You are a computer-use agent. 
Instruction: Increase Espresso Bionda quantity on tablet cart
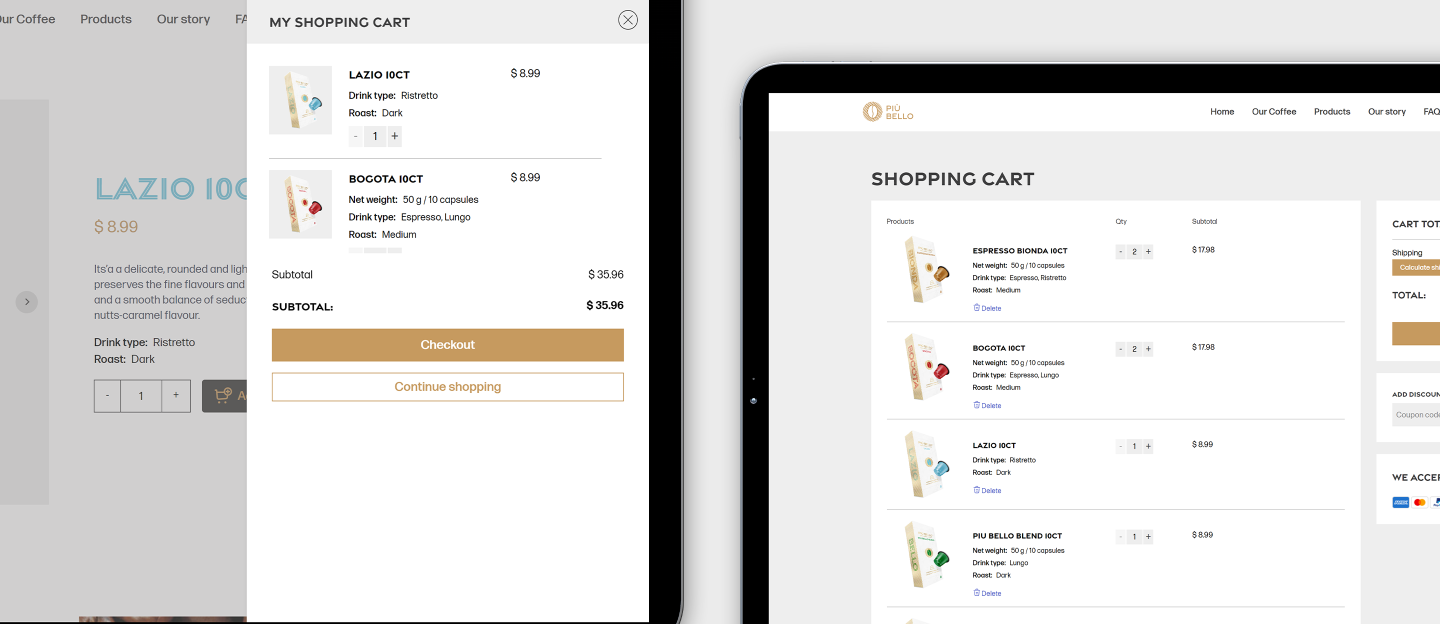(1148, 252)
